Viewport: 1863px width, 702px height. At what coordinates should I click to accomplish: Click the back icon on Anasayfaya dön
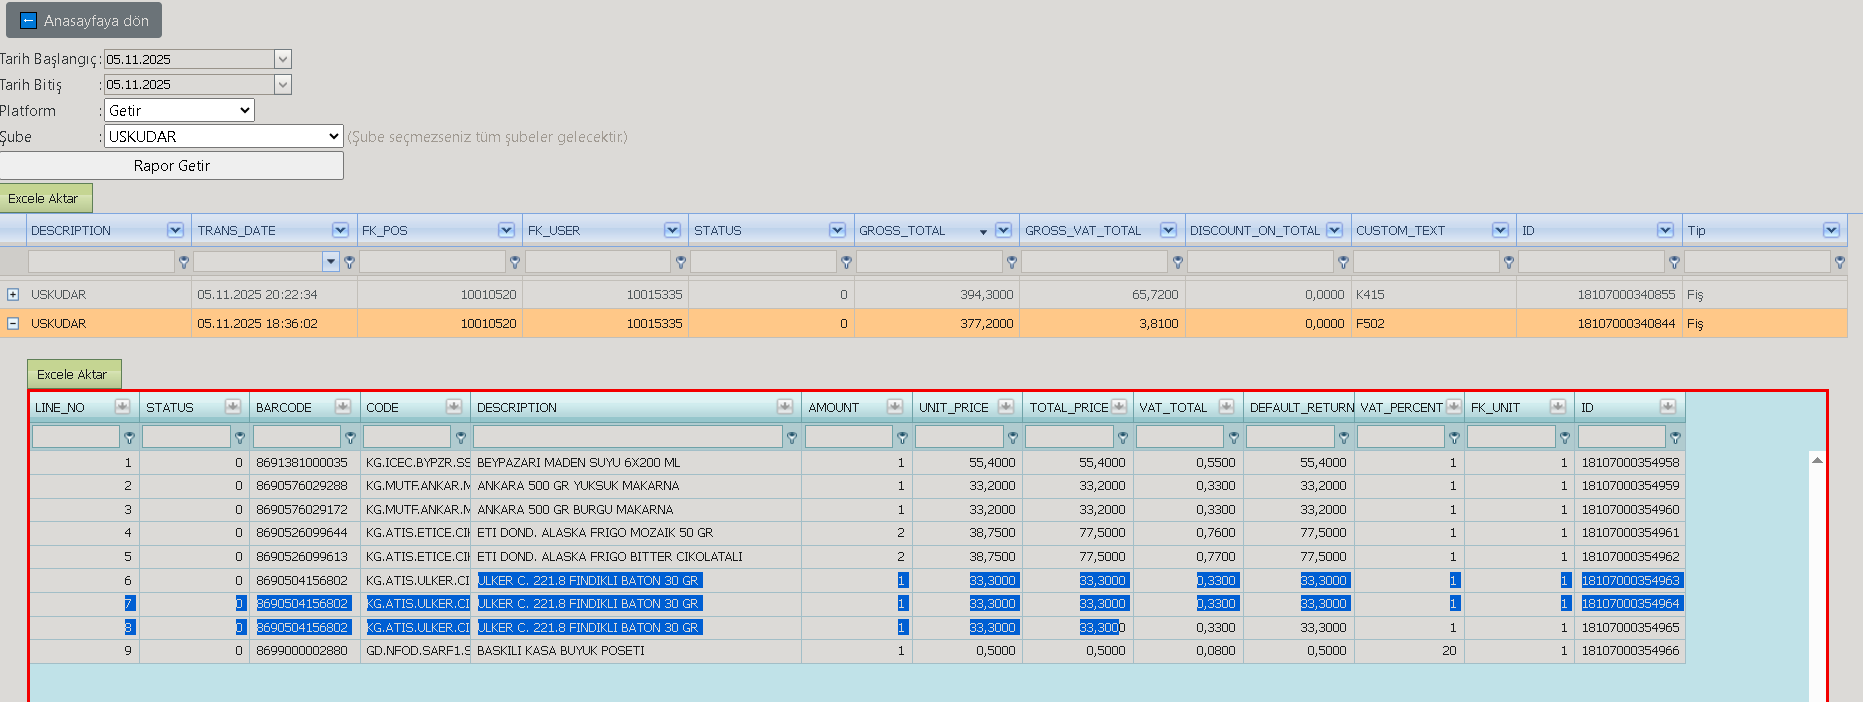[28, 20]
